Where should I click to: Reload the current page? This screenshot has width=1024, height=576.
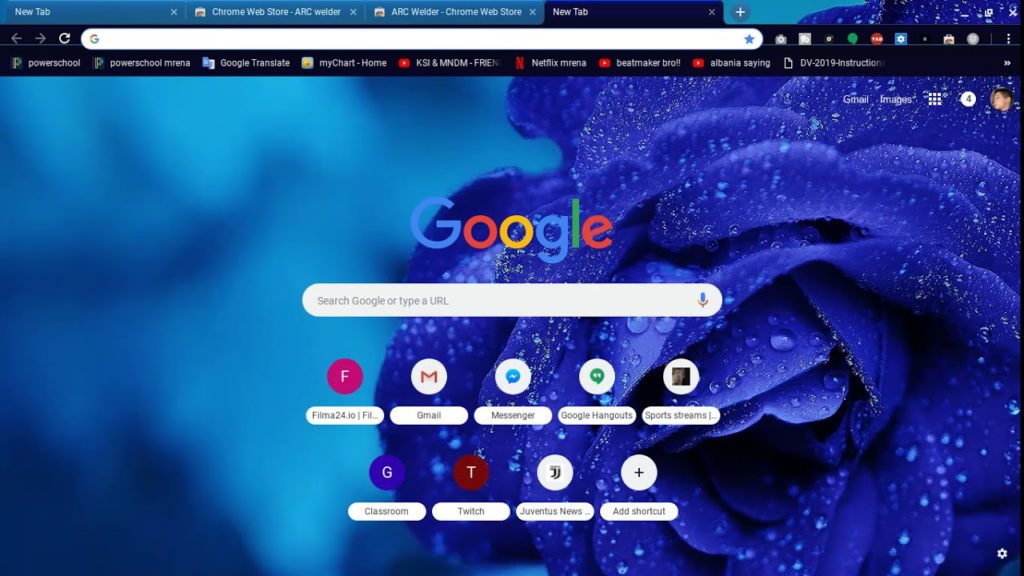(x=64, y=39)
